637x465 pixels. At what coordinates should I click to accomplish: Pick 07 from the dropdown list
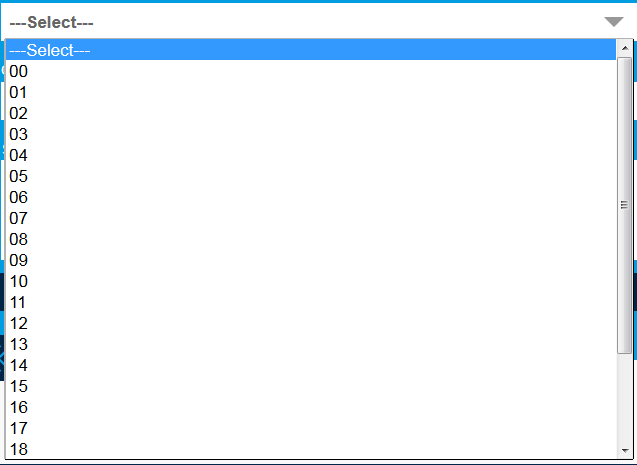click(x=311, y=218)
